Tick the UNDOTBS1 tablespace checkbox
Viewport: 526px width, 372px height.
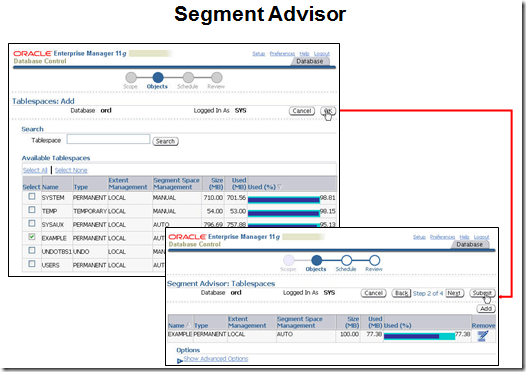pos(32,250)
